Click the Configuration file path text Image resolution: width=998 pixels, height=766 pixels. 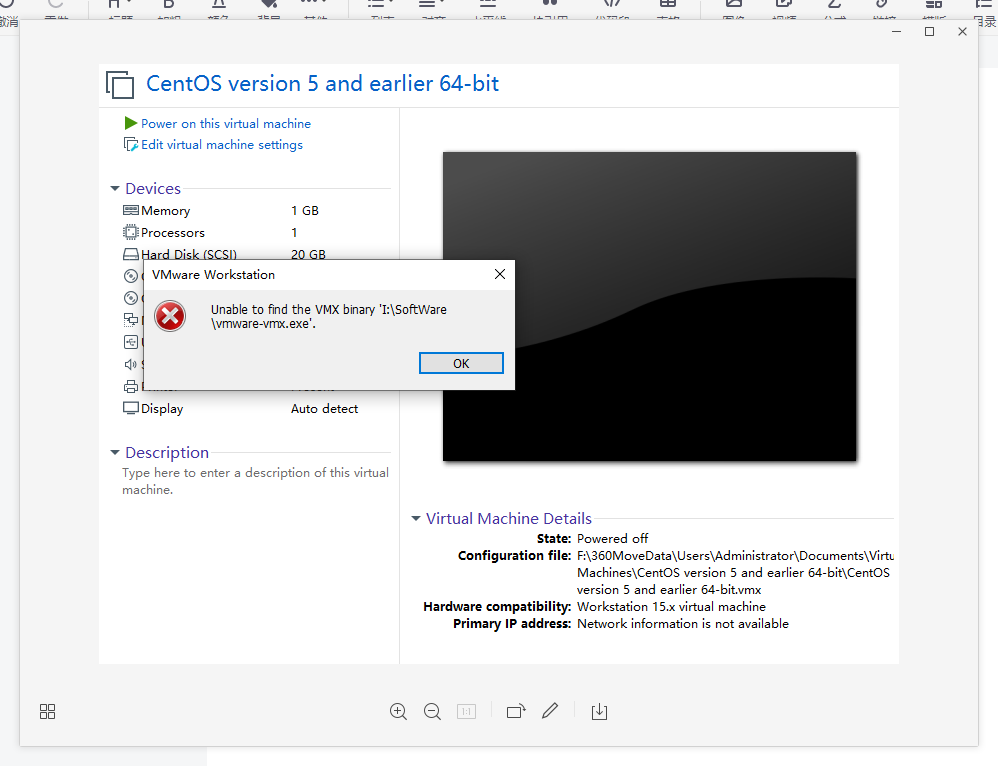coord(735,572)
